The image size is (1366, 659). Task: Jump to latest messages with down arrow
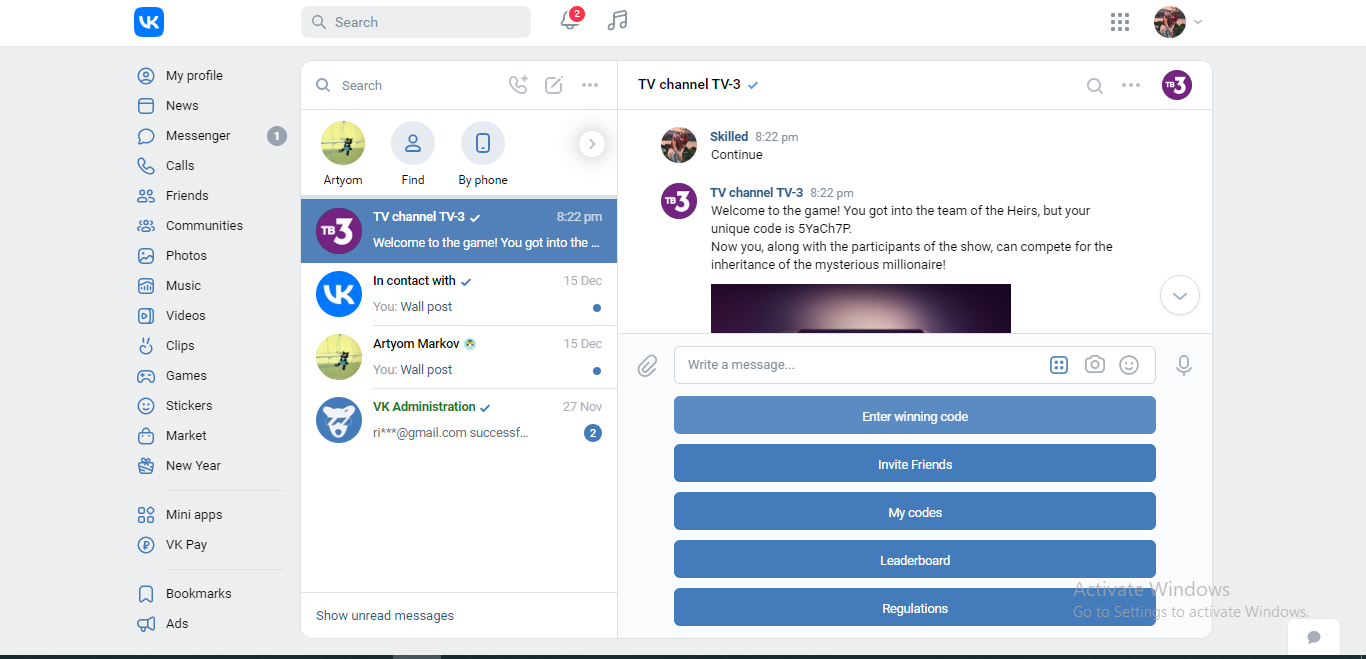[x=1180, y=295]
